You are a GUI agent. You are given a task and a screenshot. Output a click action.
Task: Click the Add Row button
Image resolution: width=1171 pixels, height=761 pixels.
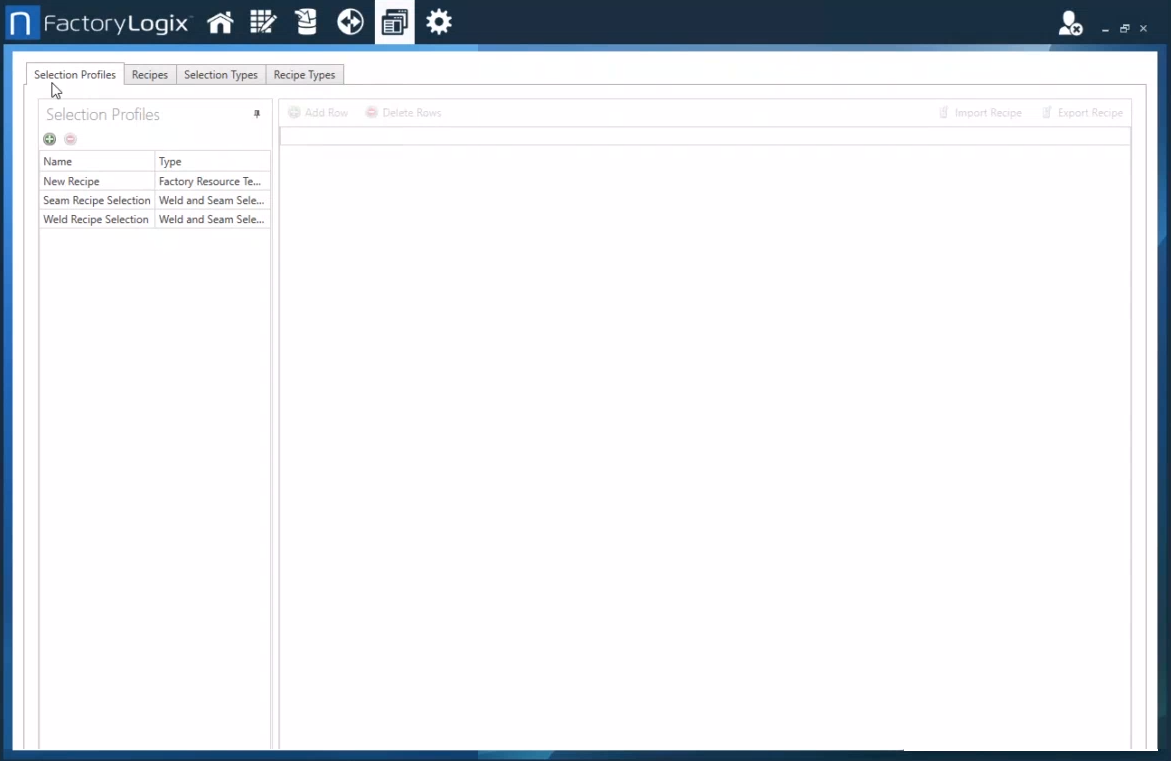point(318,112)
